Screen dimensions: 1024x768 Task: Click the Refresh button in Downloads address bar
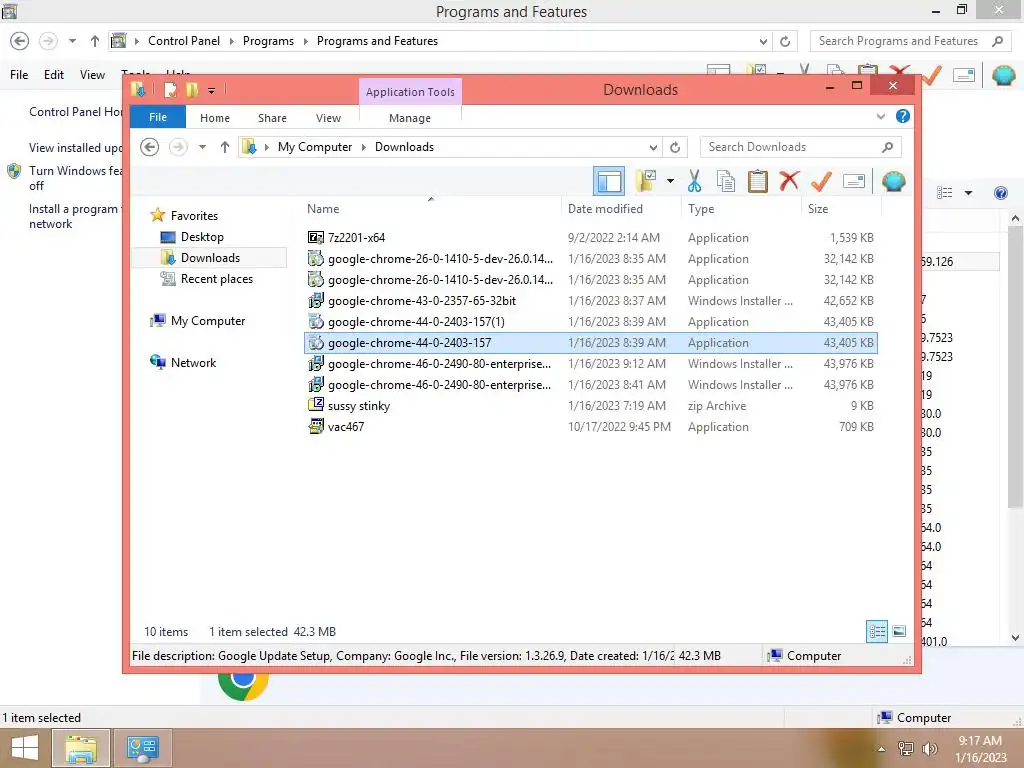pyautogui.click(x=675, y=147)
